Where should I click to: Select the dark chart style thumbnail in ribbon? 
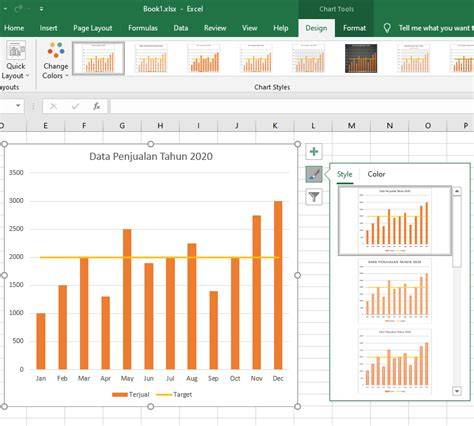click(x=361, y=58)
